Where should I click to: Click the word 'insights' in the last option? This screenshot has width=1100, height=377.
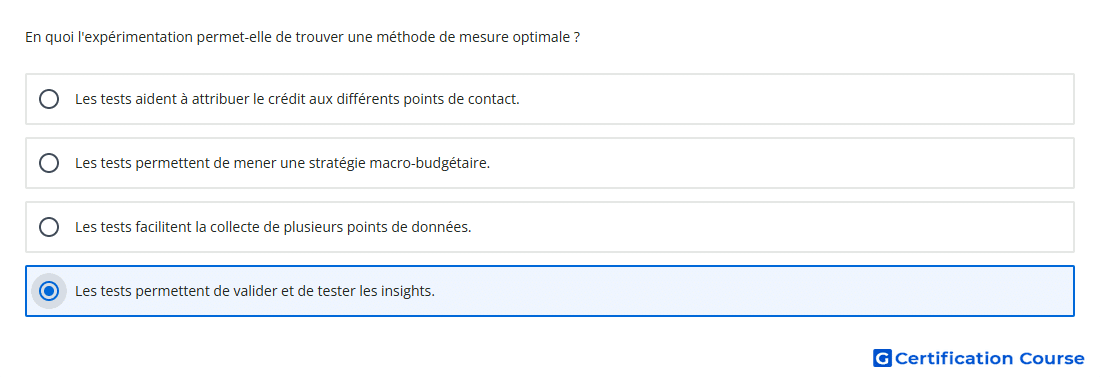[410, 291]
